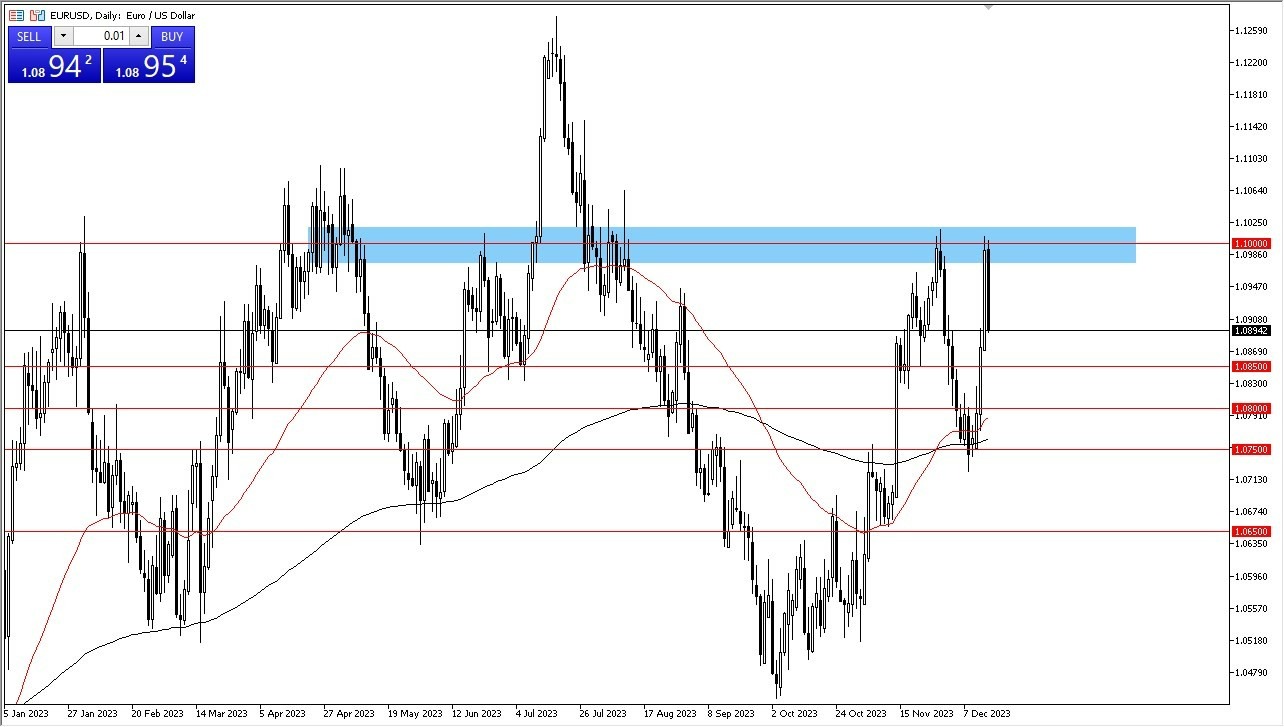This screenshot has width=1284, height=727.
Task: Select the gray chart shift triangle marker
Action: (989, 7)
